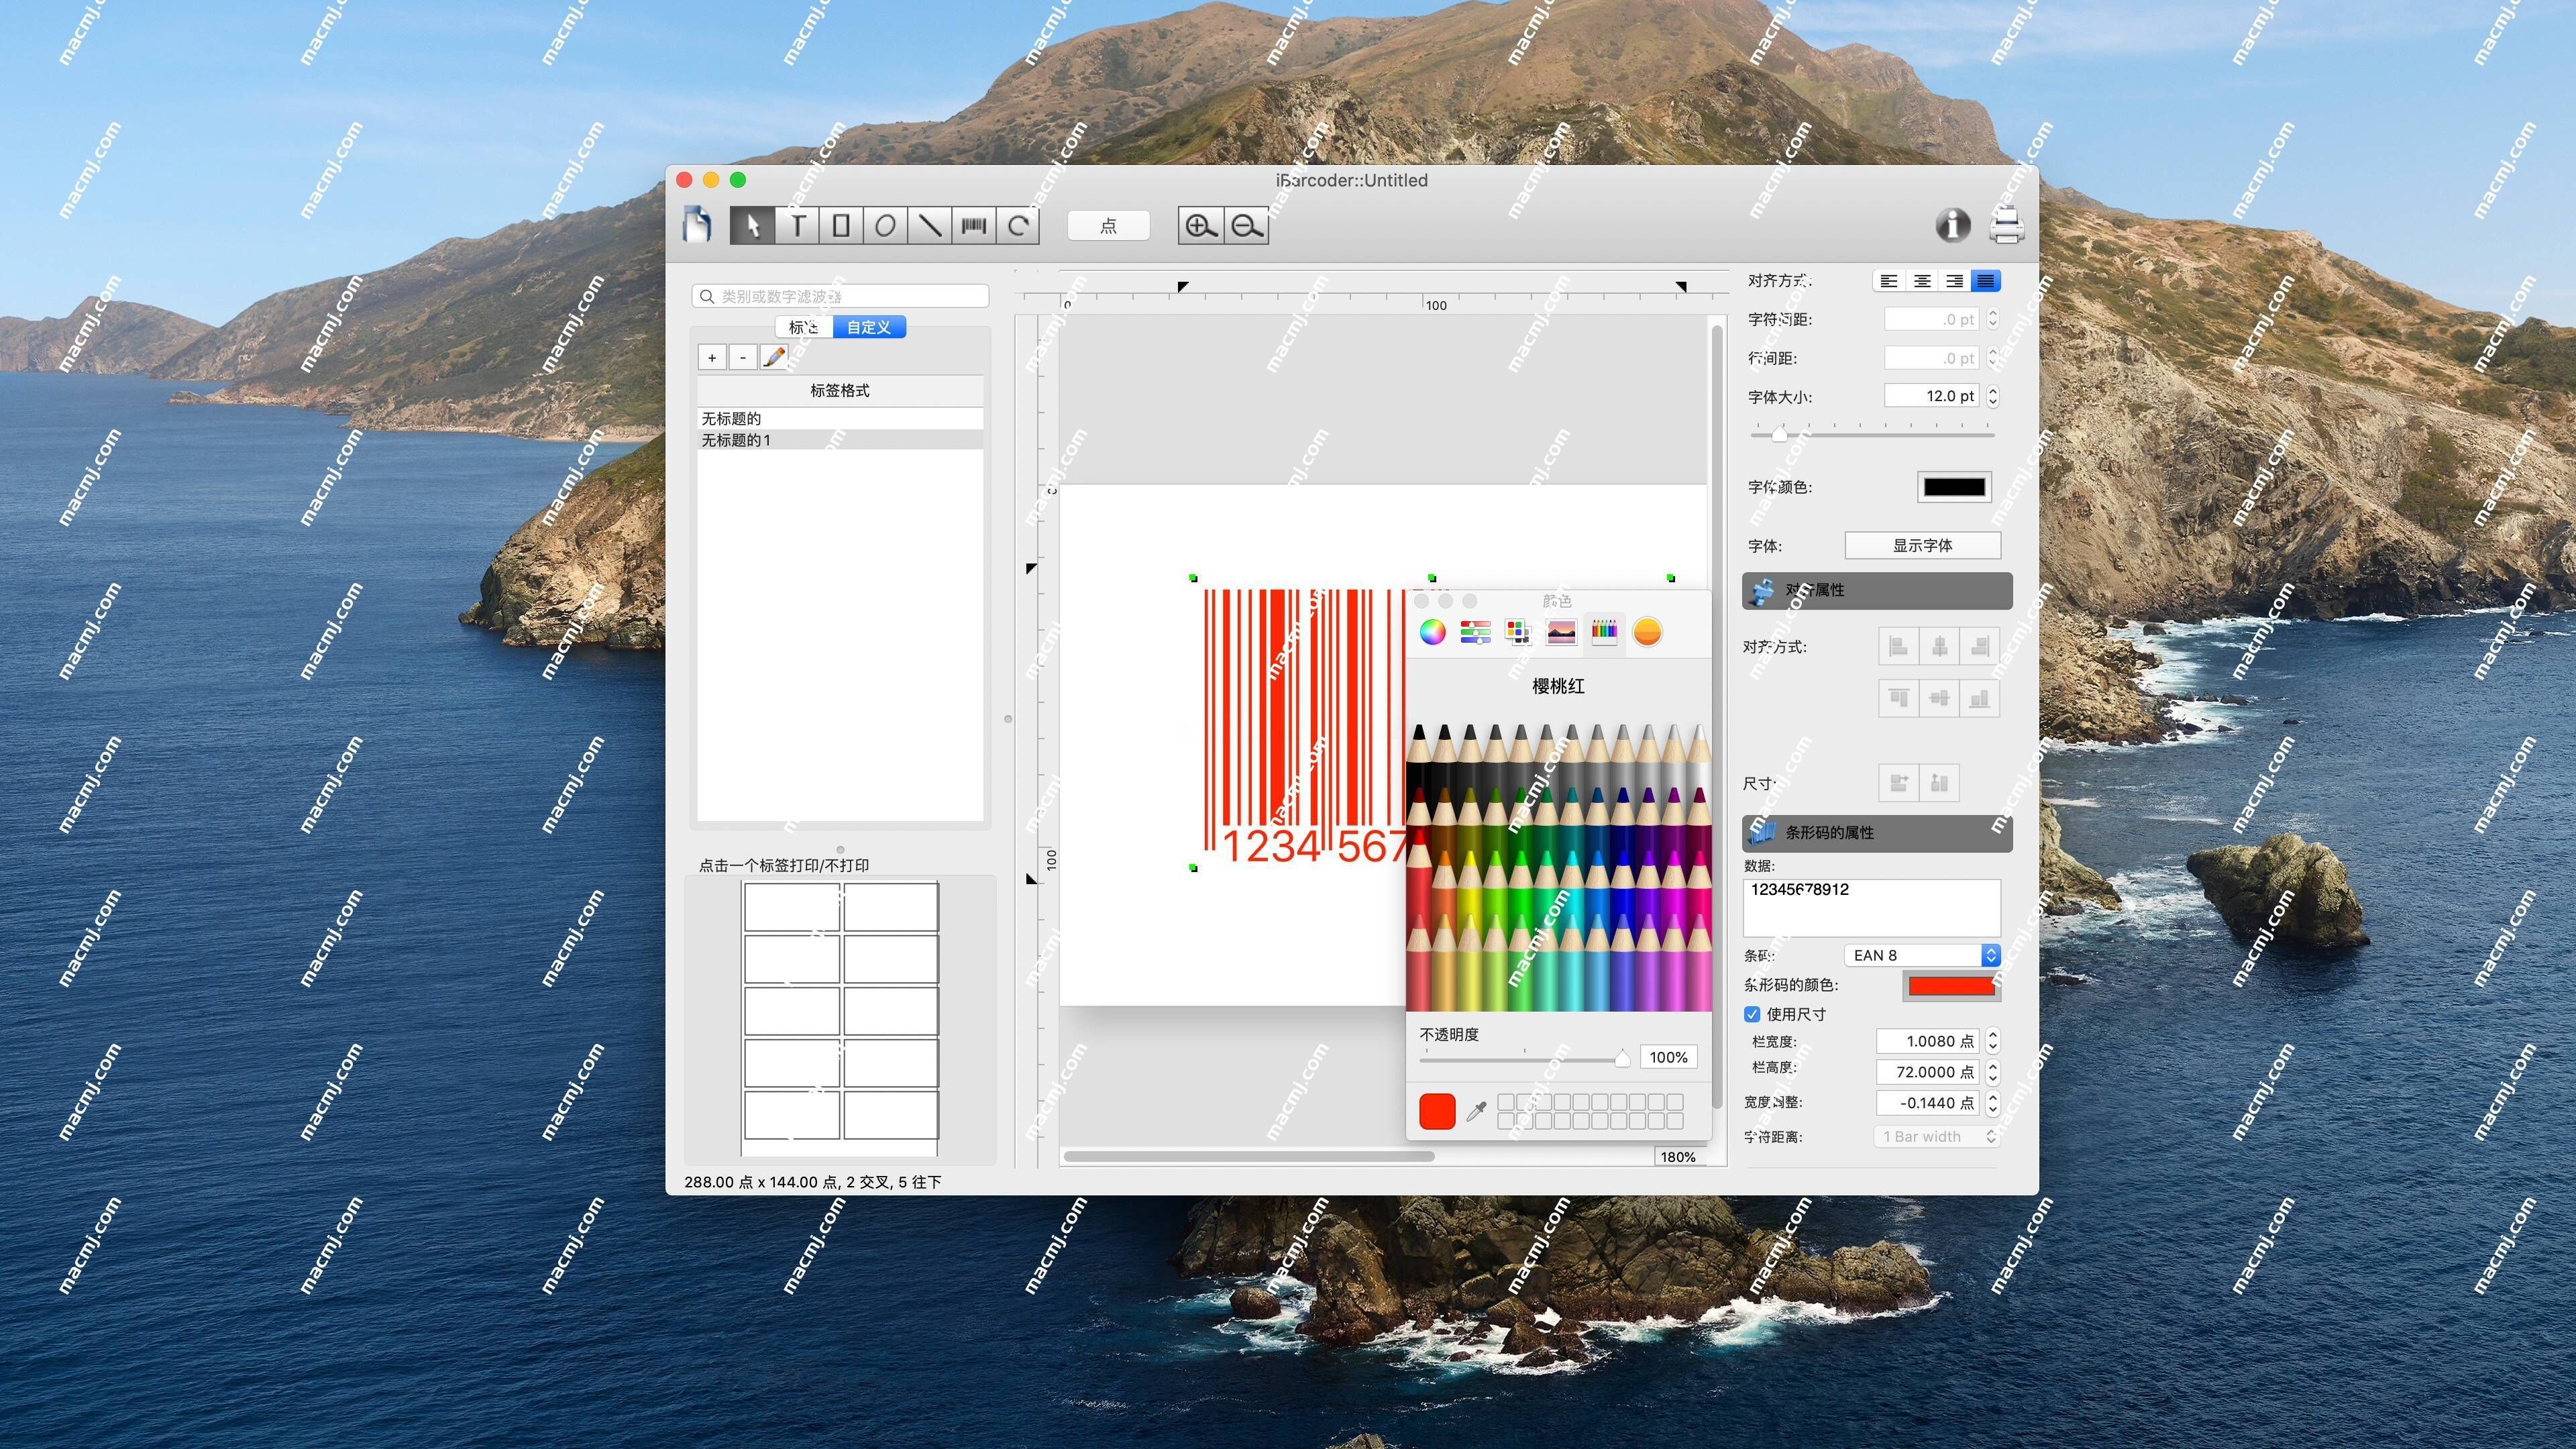Click the horizontal canvas scrollbar
2576x1449 pixels.
click(1248, 1157)
